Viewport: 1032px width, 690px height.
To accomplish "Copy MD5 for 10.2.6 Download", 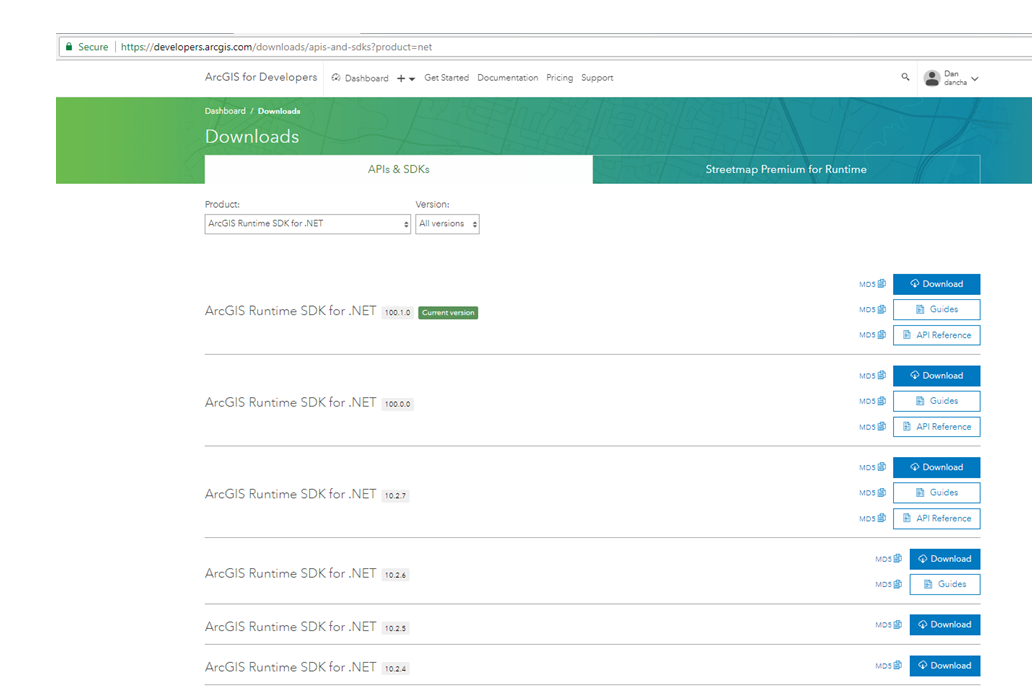I will (x=888, y=559).
